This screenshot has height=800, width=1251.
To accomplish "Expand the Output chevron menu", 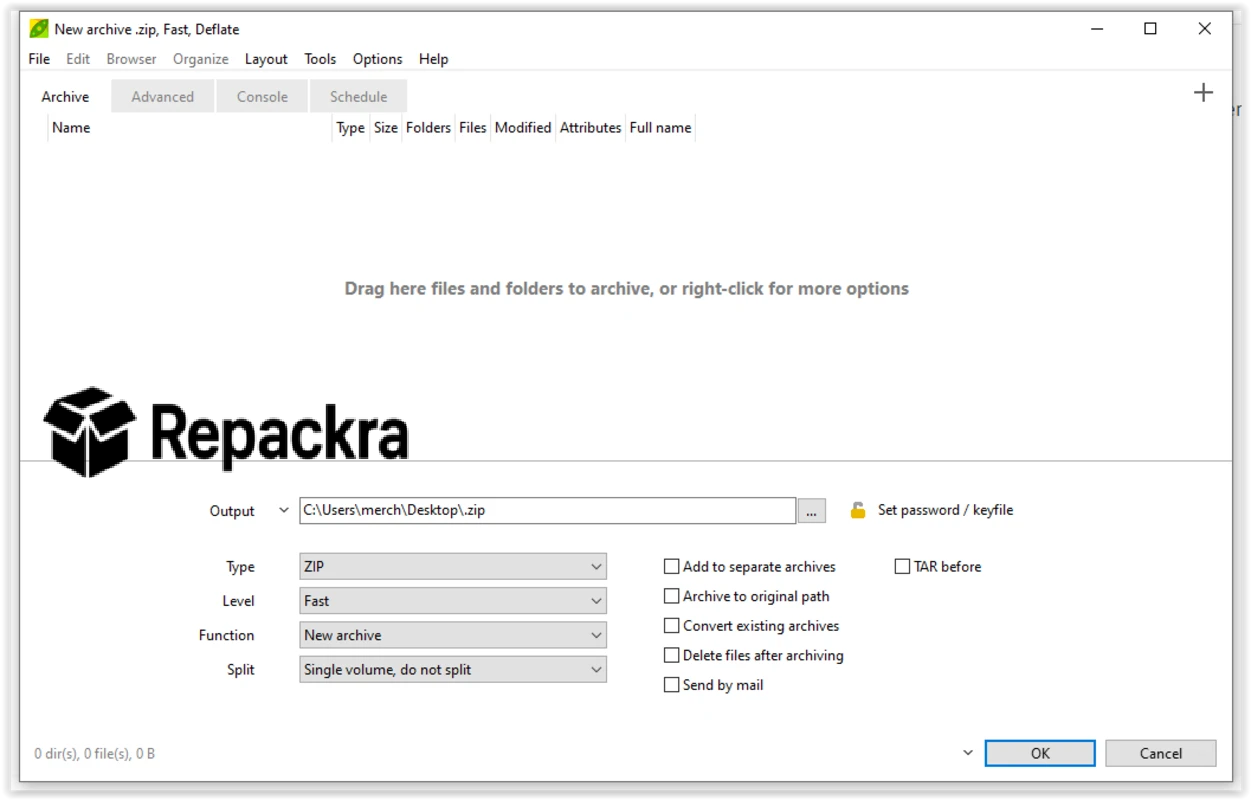I will (284, 510).
